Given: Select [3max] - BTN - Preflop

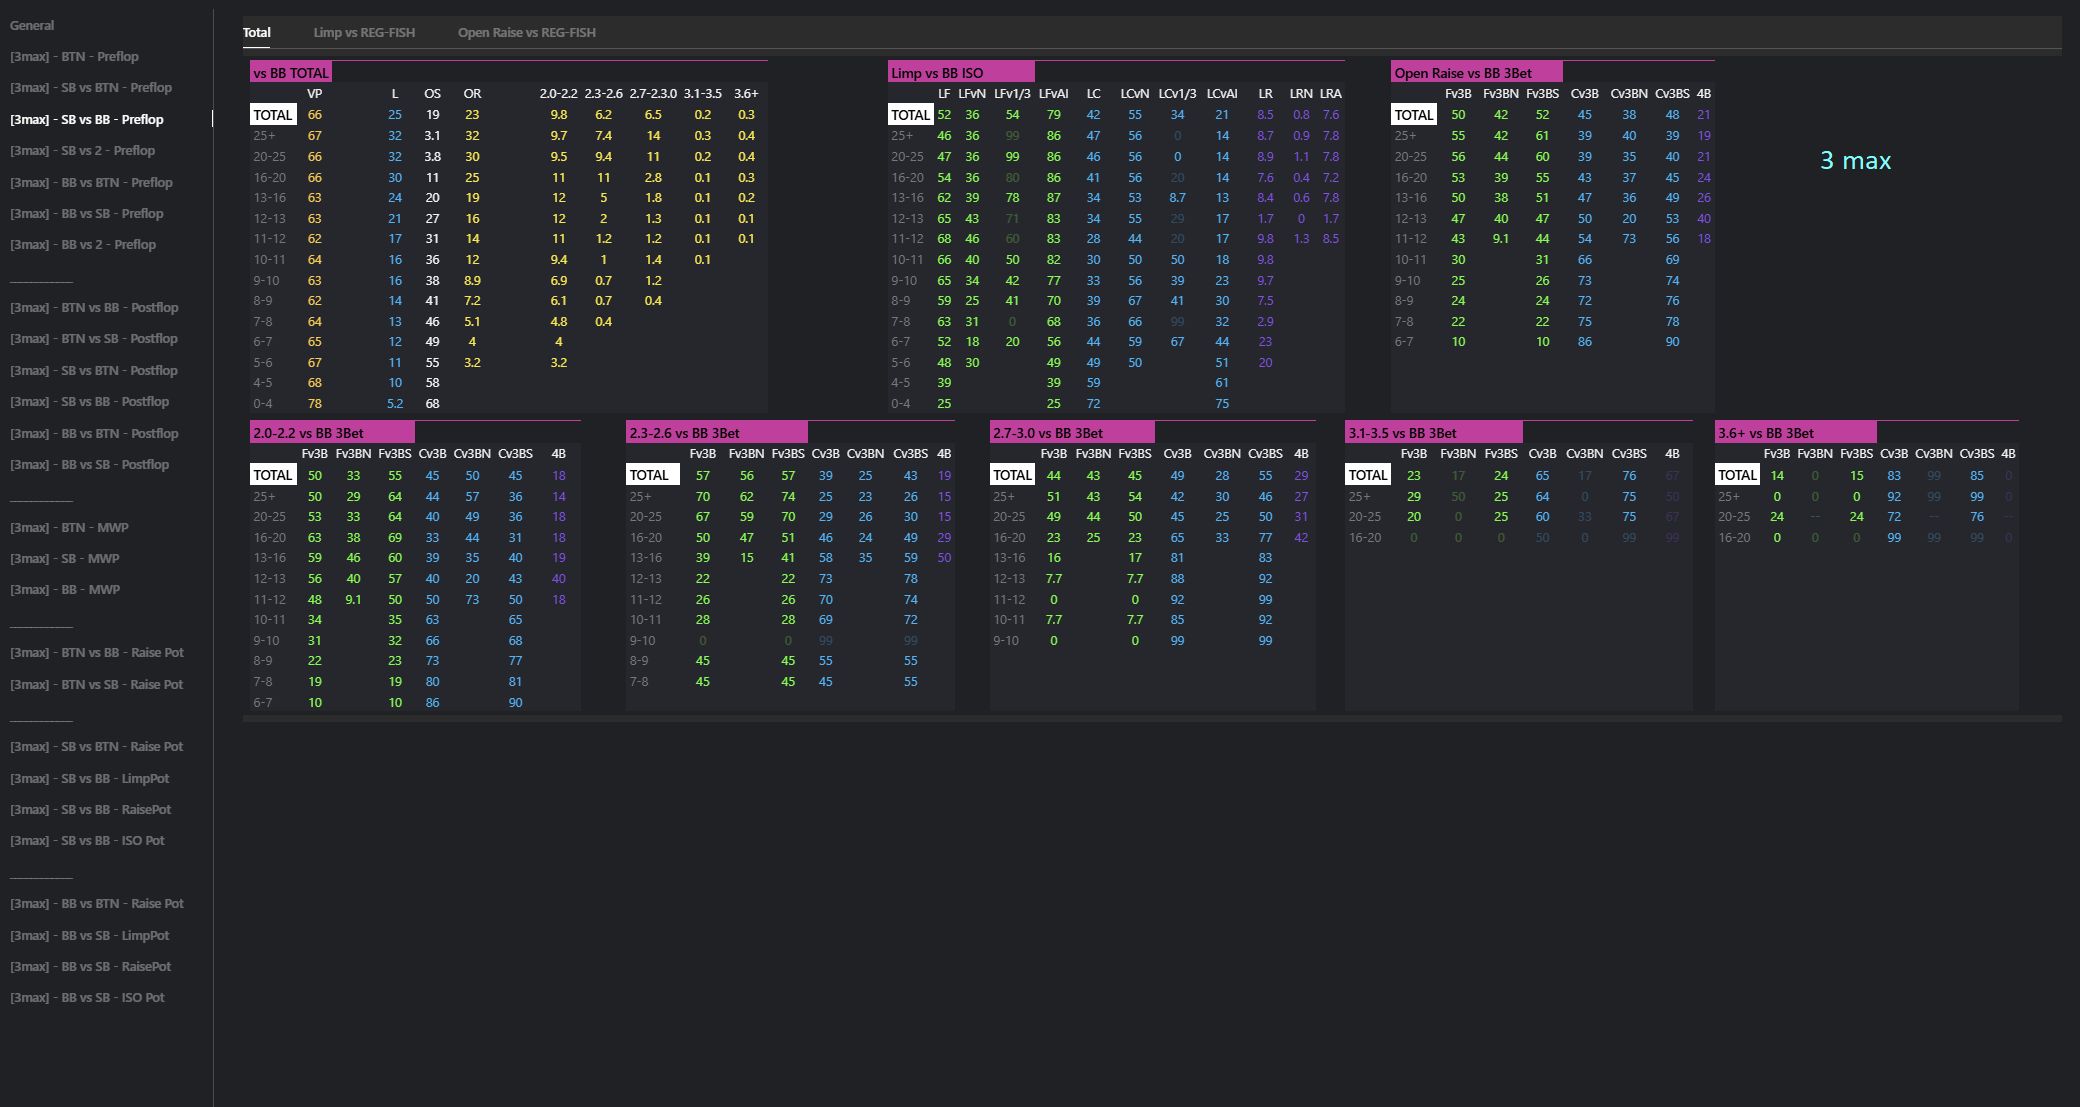Looking at the screenshot, I should tap(74, 57).
